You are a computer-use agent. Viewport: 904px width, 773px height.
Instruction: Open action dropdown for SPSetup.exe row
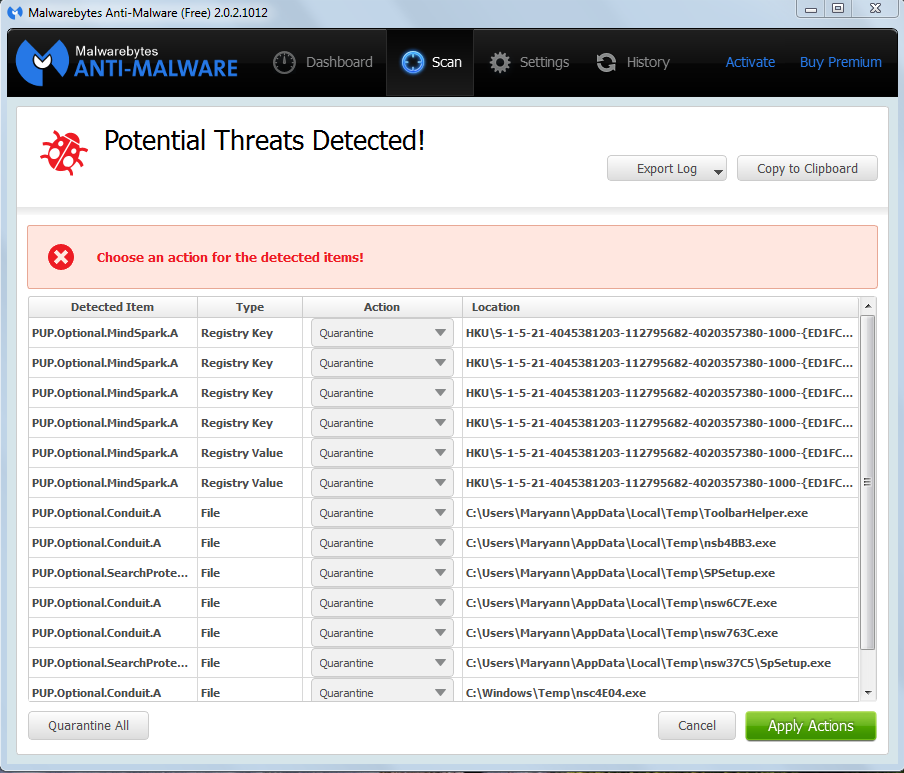click(382, 572)
